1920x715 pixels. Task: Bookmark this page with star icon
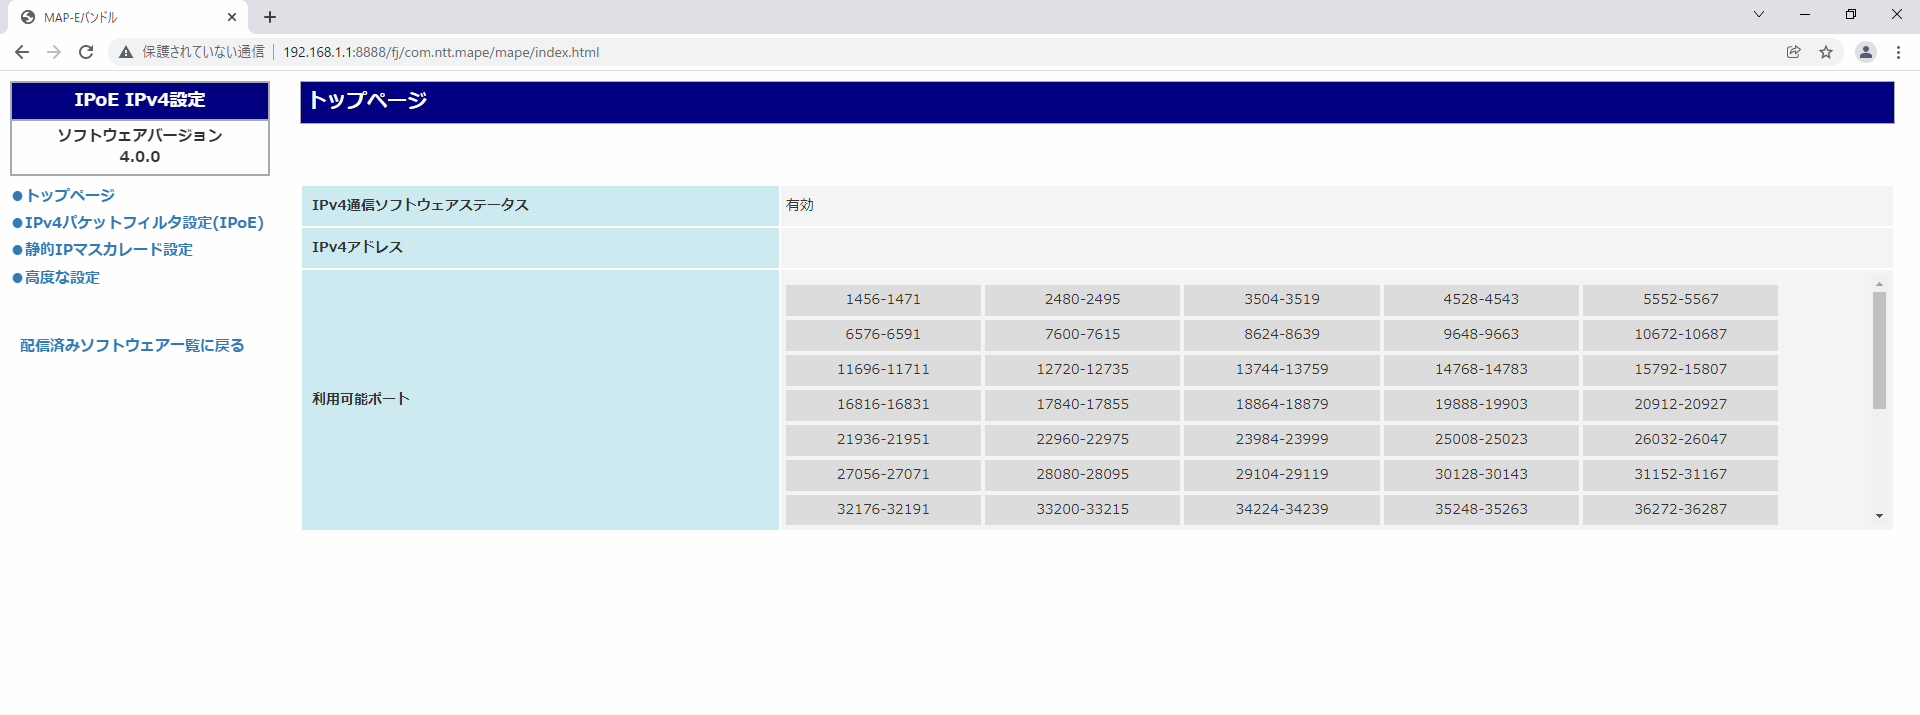(x=1826, y=52)
